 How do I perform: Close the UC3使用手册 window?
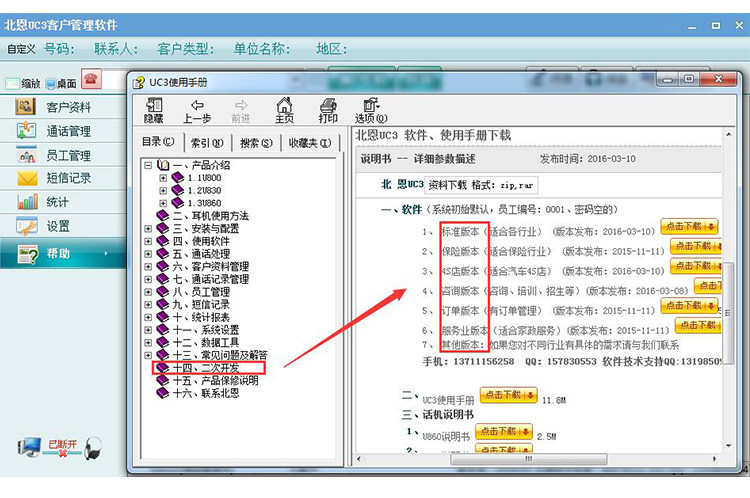[x=718, y=79]
